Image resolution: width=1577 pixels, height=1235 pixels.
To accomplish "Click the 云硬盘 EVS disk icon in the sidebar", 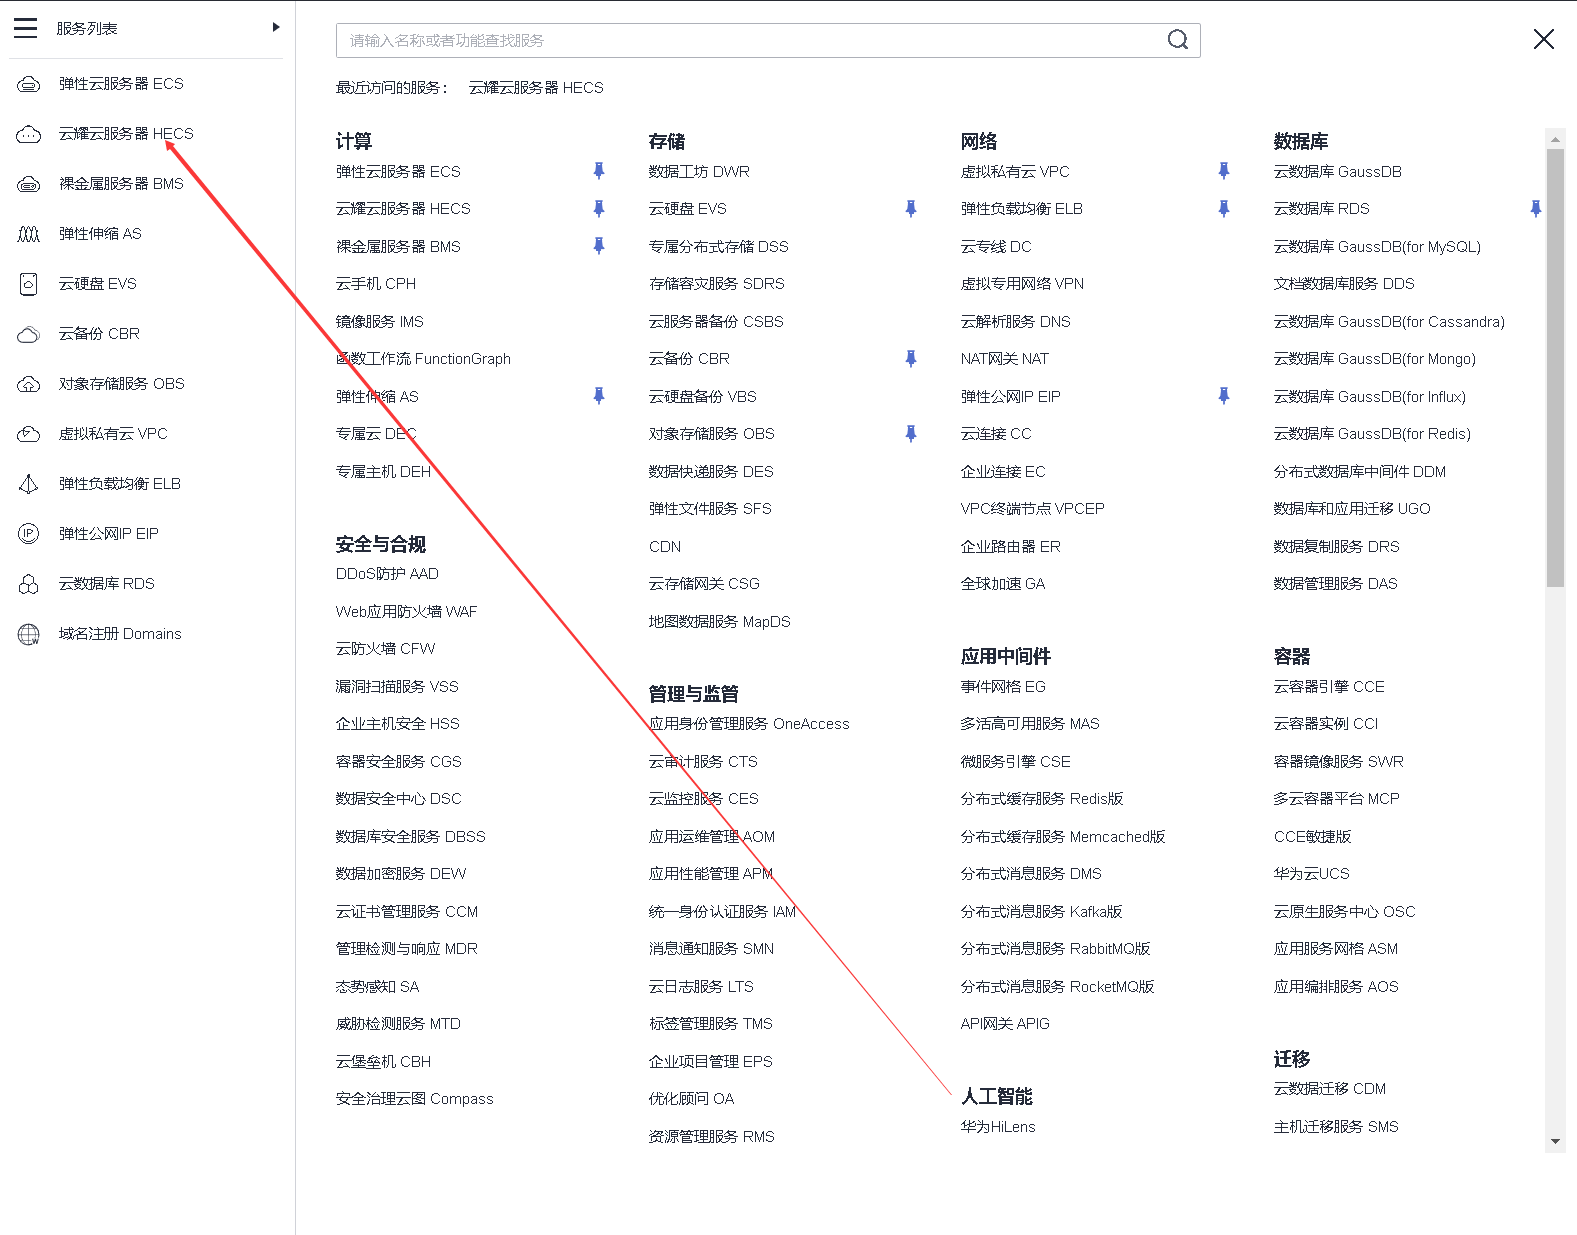I will pos(29,284).
